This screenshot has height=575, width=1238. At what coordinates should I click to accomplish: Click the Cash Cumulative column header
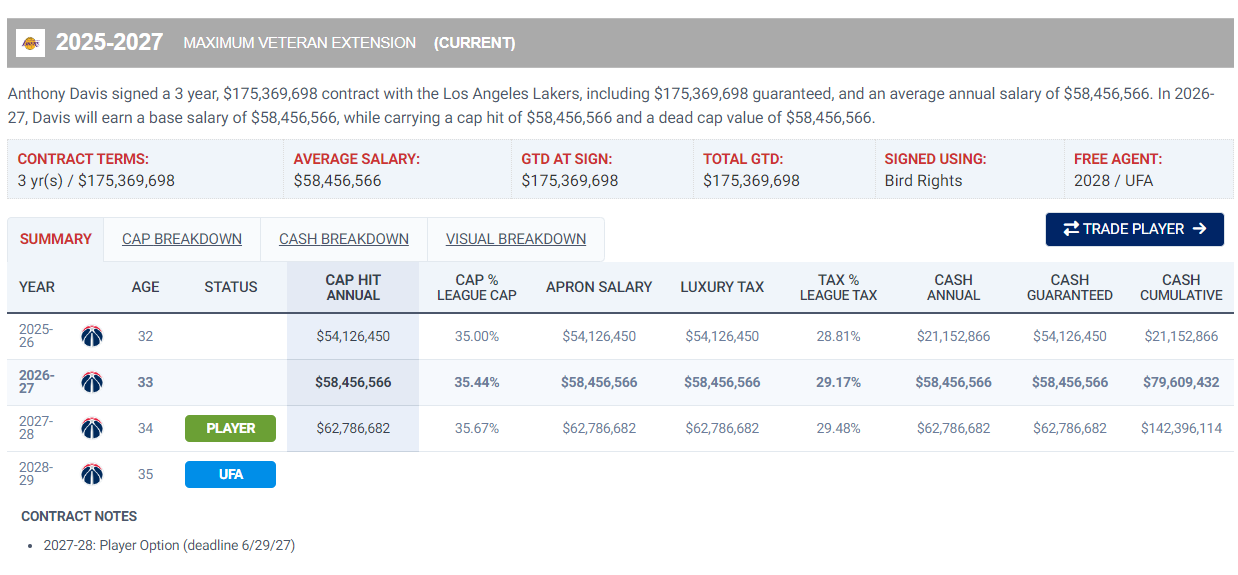click(1181, 287)
